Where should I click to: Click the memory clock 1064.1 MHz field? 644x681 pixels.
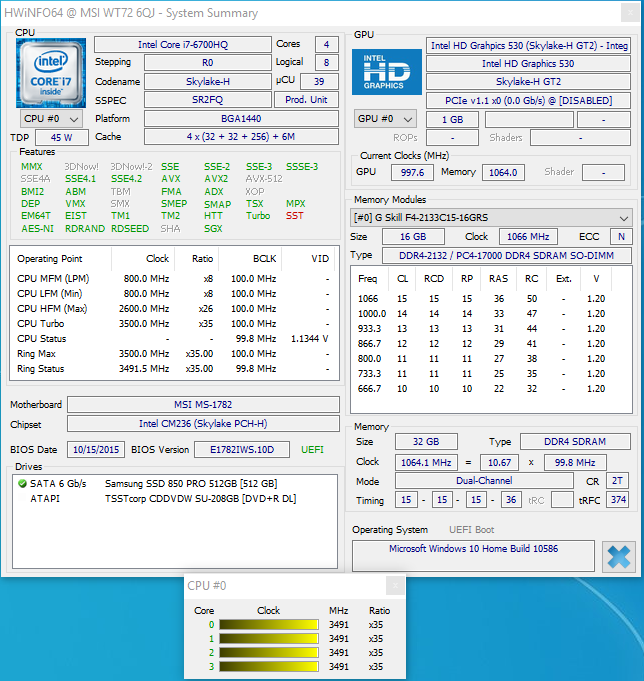point(426,463)
